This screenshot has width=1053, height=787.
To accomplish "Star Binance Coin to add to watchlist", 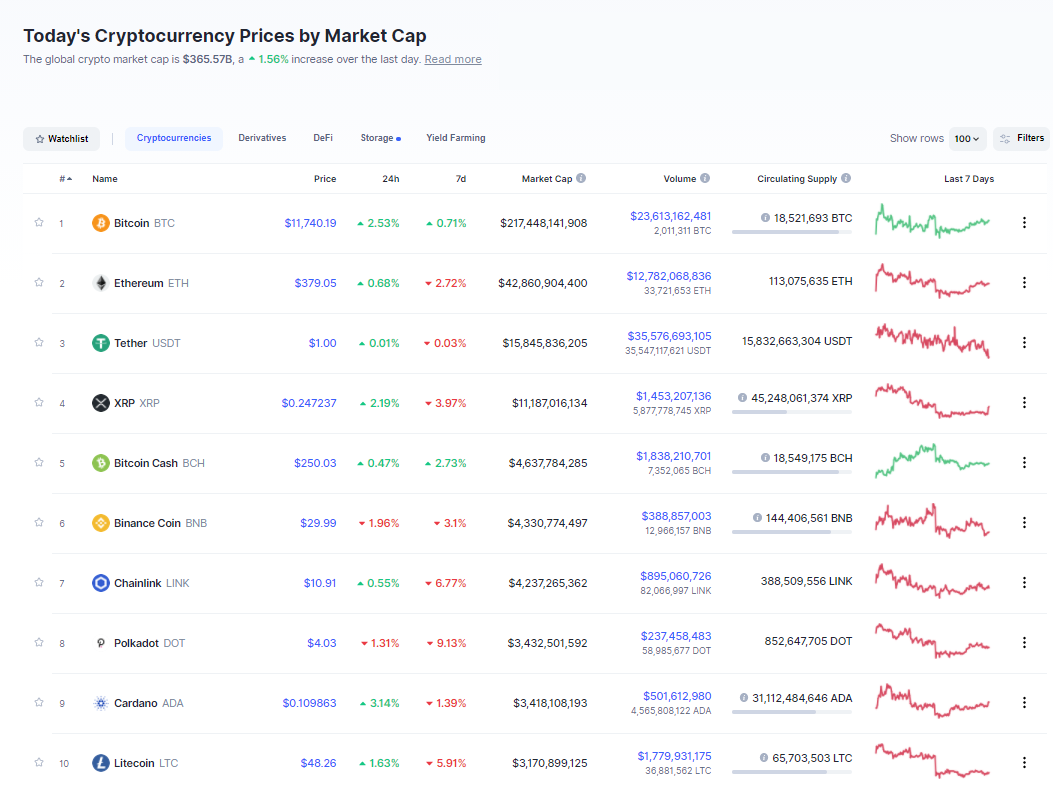I will click(x=39, y=522).
